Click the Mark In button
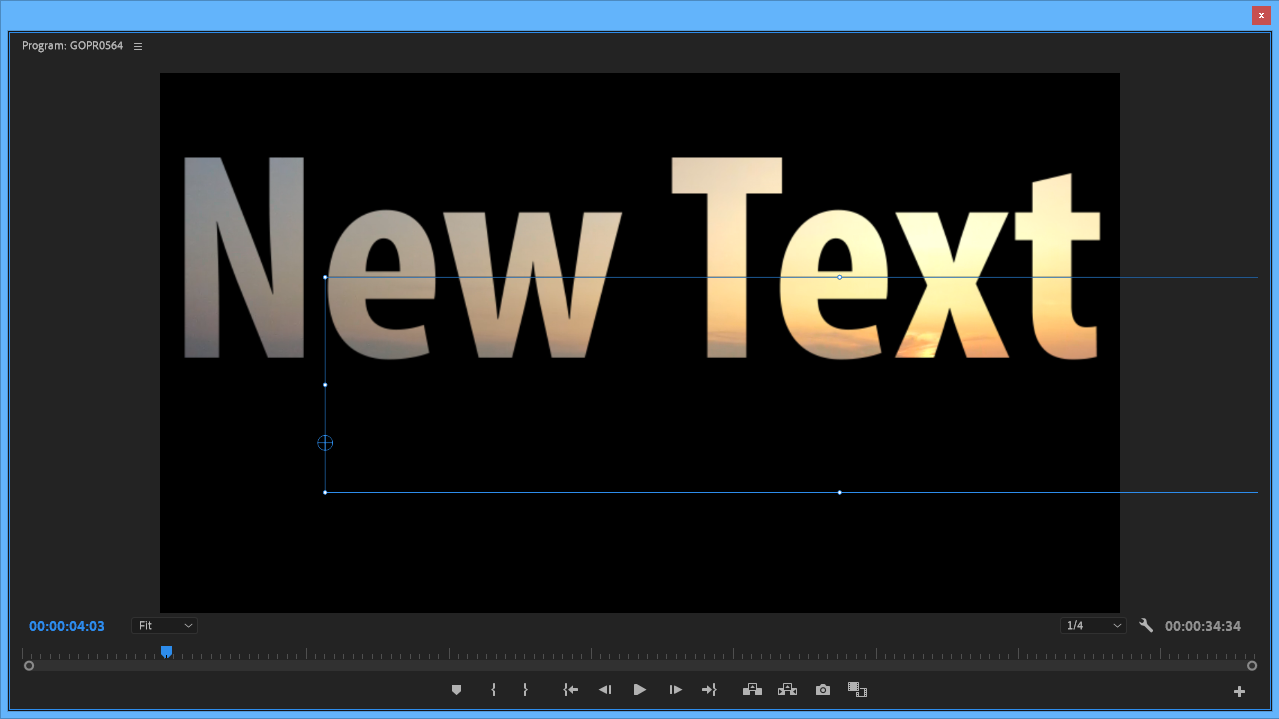Screen dimensions: 1279x719 click(493, 690)
